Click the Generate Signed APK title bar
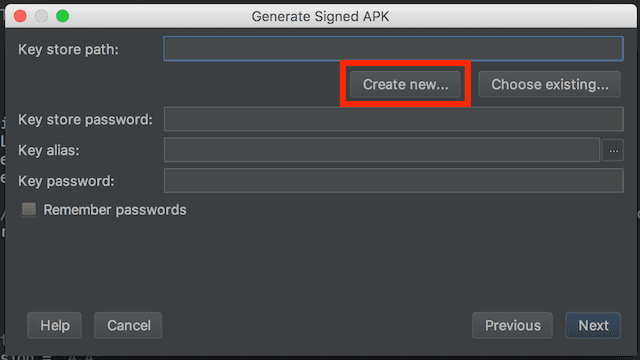 [x=320, y=16]
